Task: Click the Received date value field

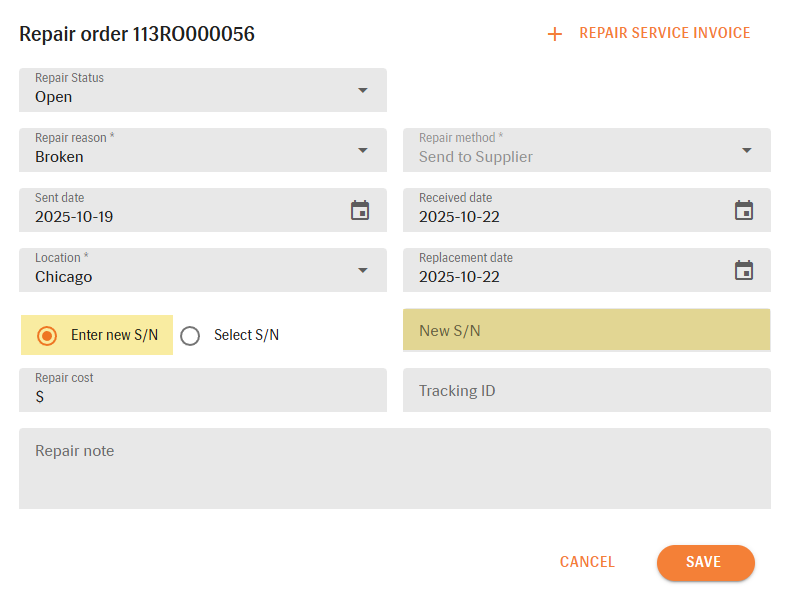Action: coord(460,217)
